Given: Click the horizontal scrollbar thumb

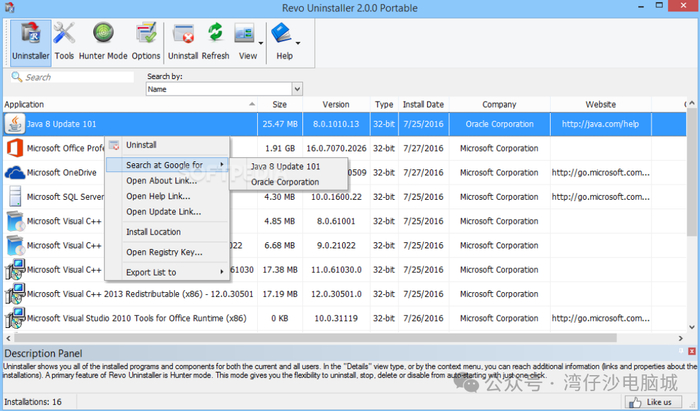Looking at the screenshot, I should click(315, 338).
